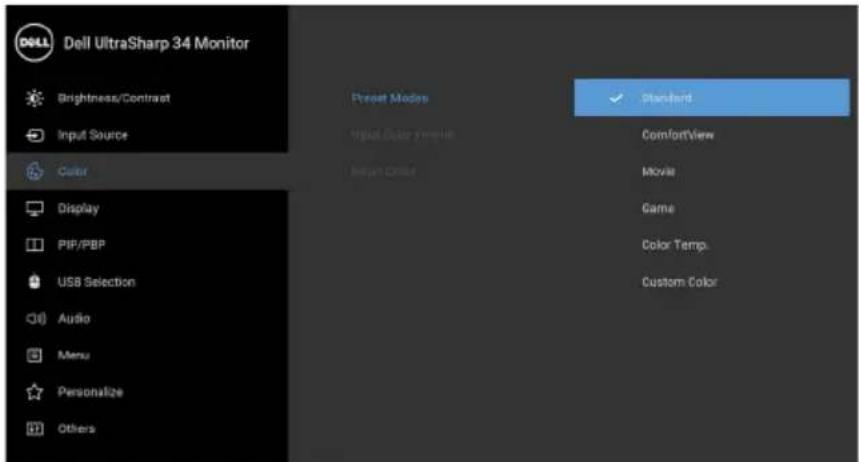Click the Dell UltraSharp 34 Monitor title

(157, 43)
